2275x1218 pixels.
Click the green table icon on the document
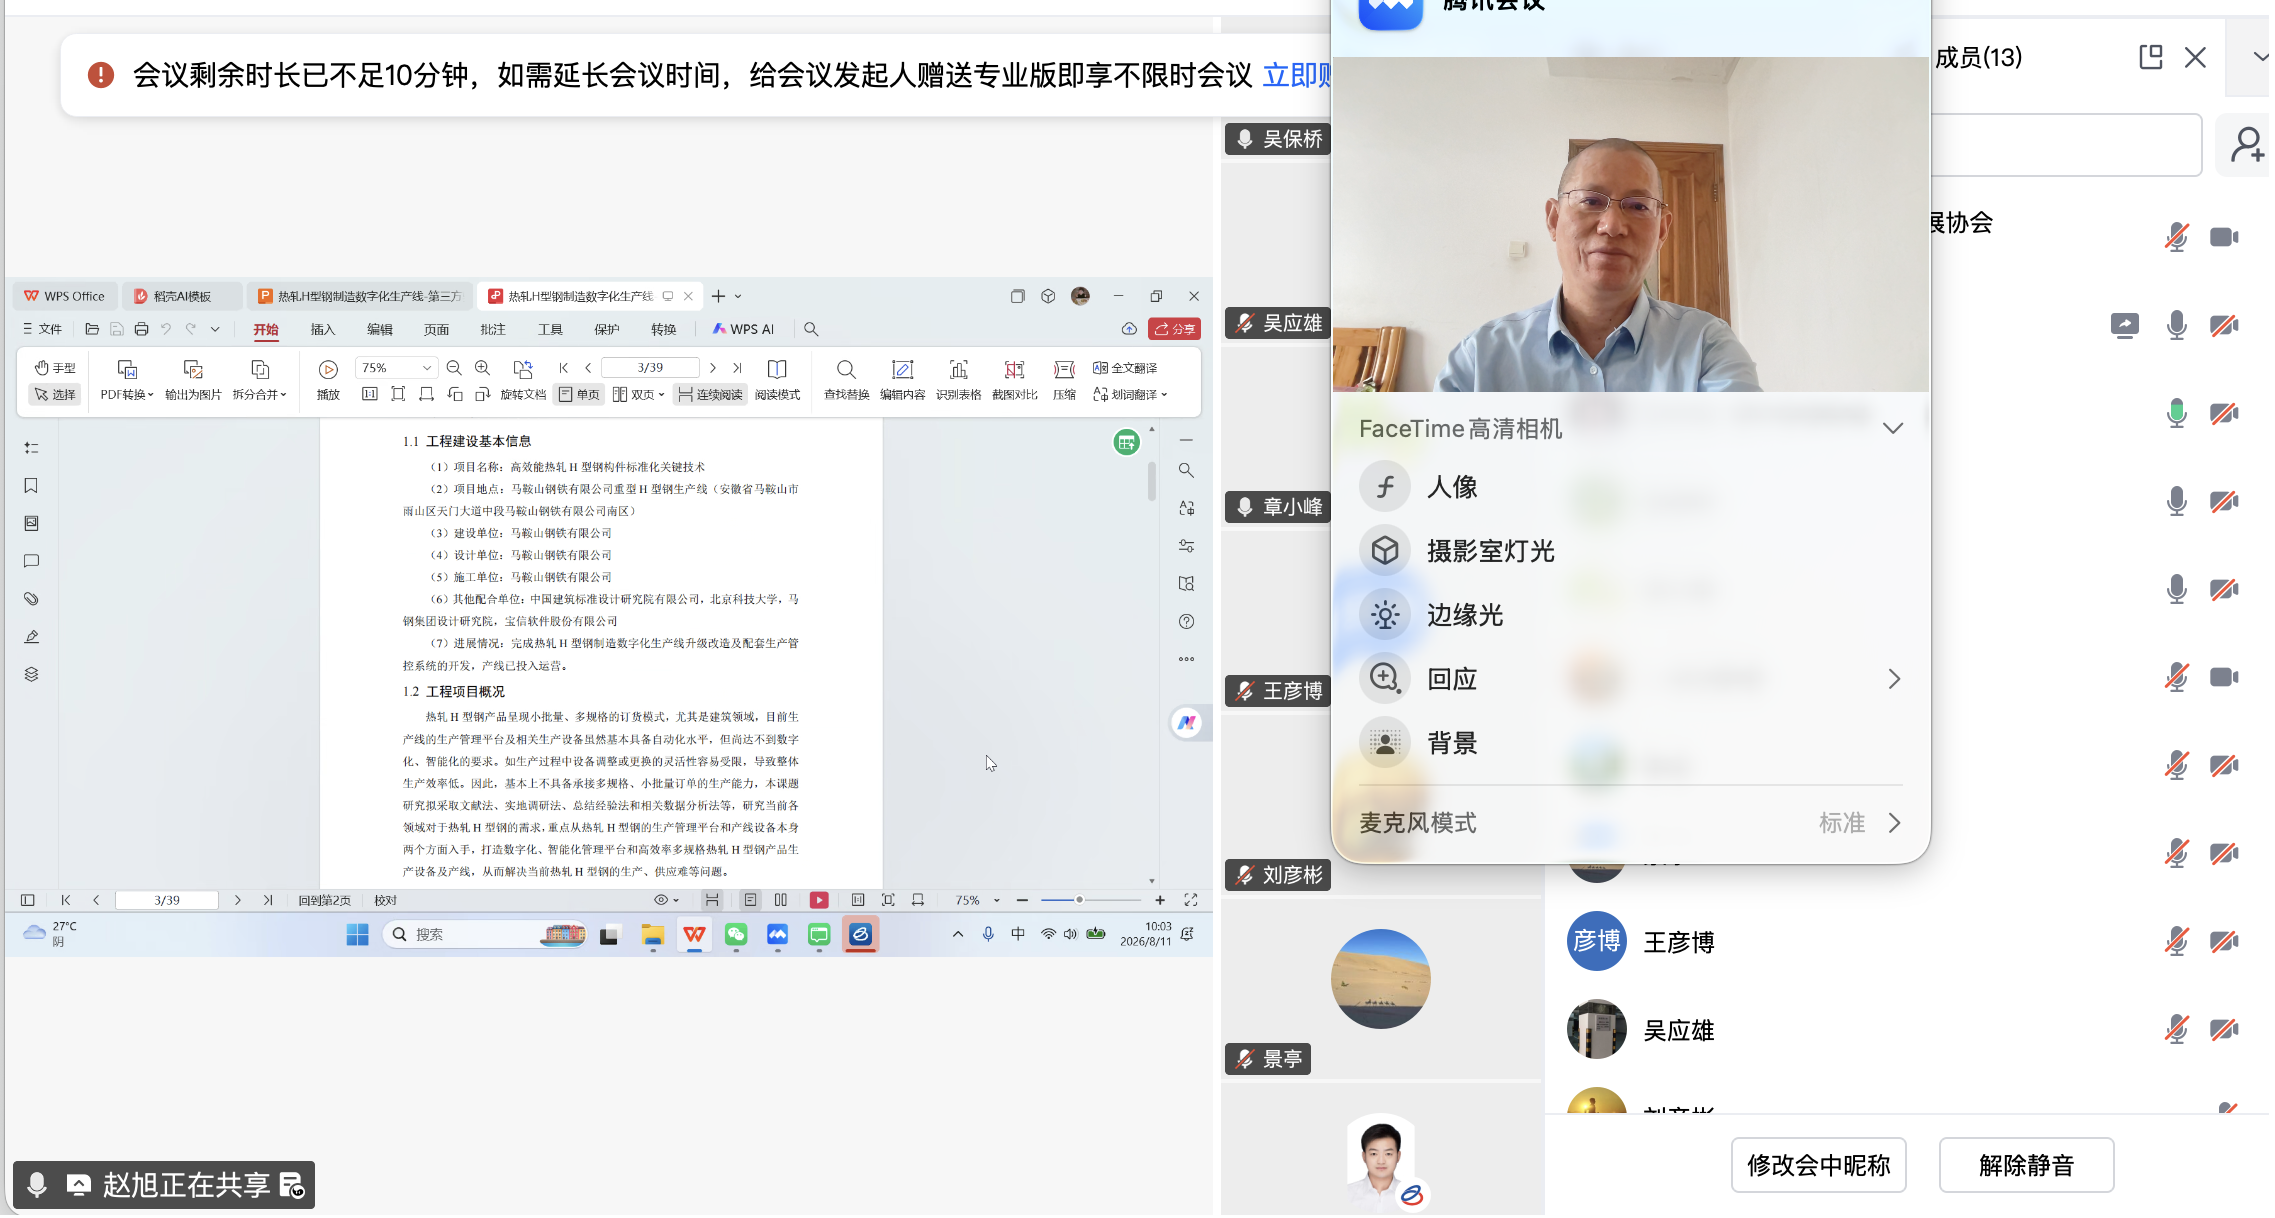point(1126,442)
